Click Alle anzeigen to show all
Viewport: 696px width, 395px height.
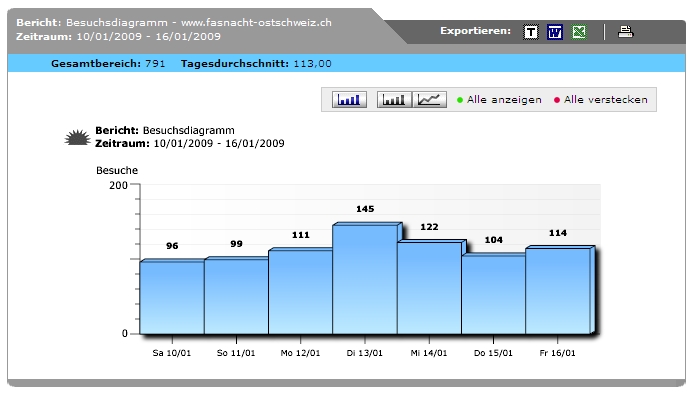point(504,100)
